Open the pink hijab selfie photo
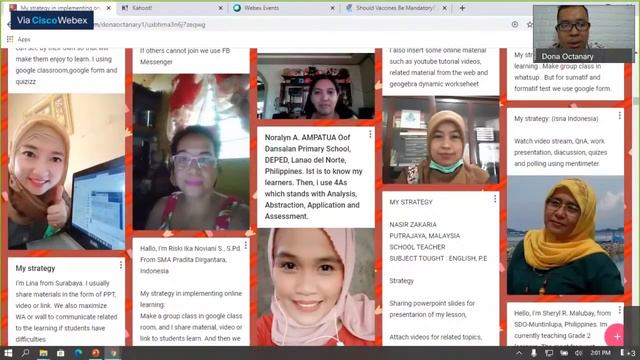Image resolution: width=640 pixels, height=360 pixels. click(x=316, y=287)
